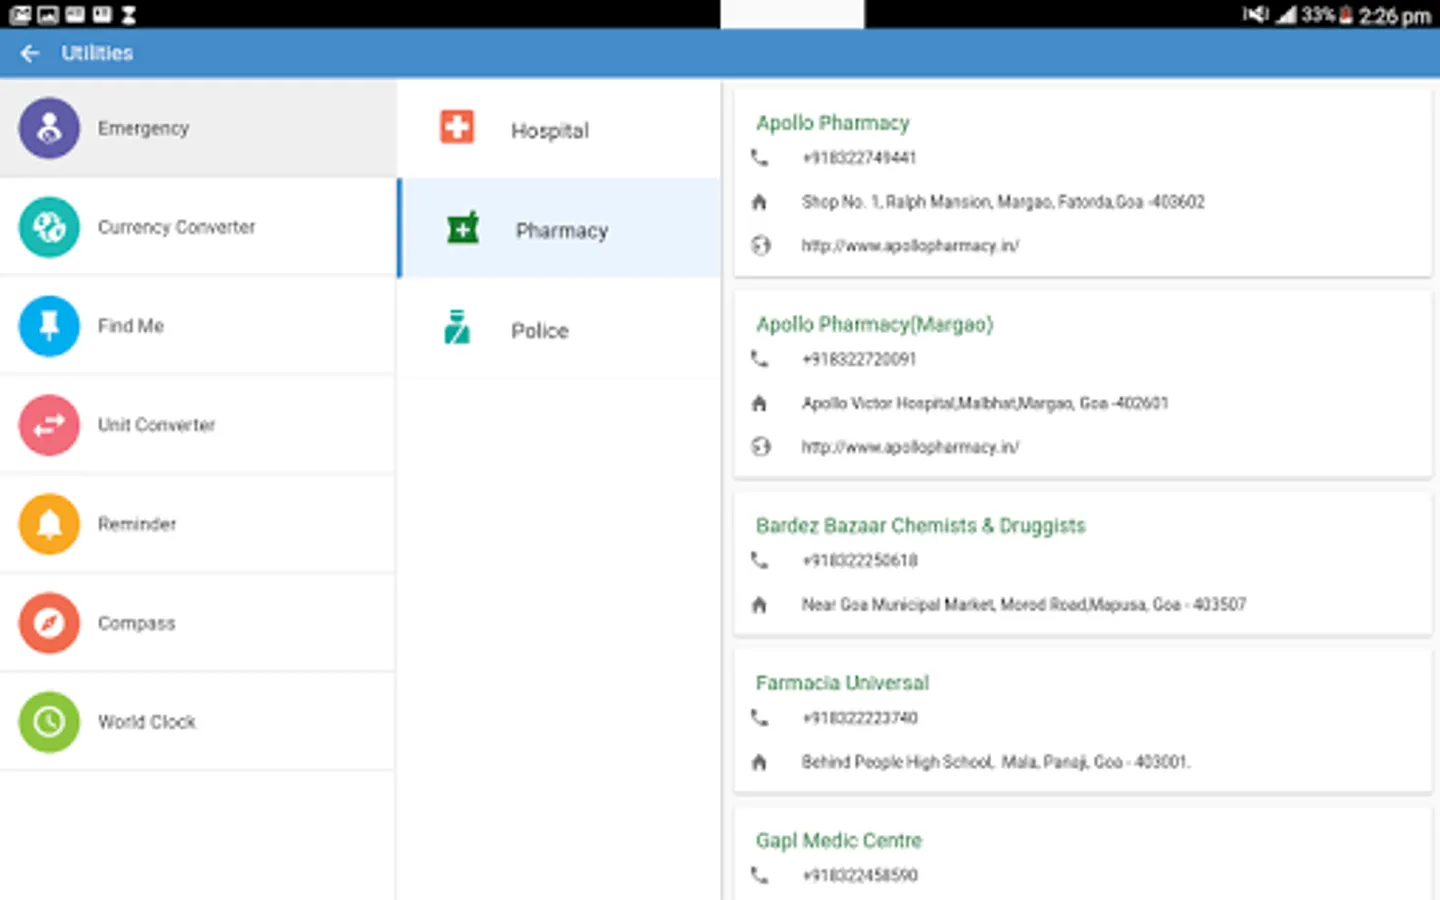Choose Emergency in the utilities list
The width and height of the screenshot is (1440, 900).
198,128
